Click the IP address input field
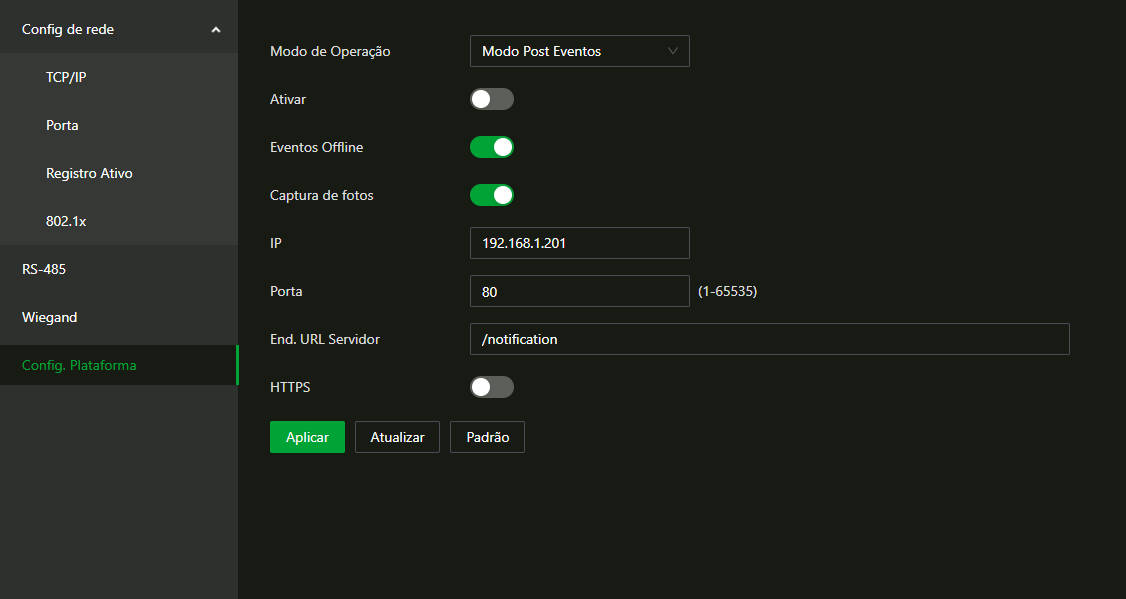This screenshot has height=599, width=1126. pyautogui.click(x=580, y=243)
